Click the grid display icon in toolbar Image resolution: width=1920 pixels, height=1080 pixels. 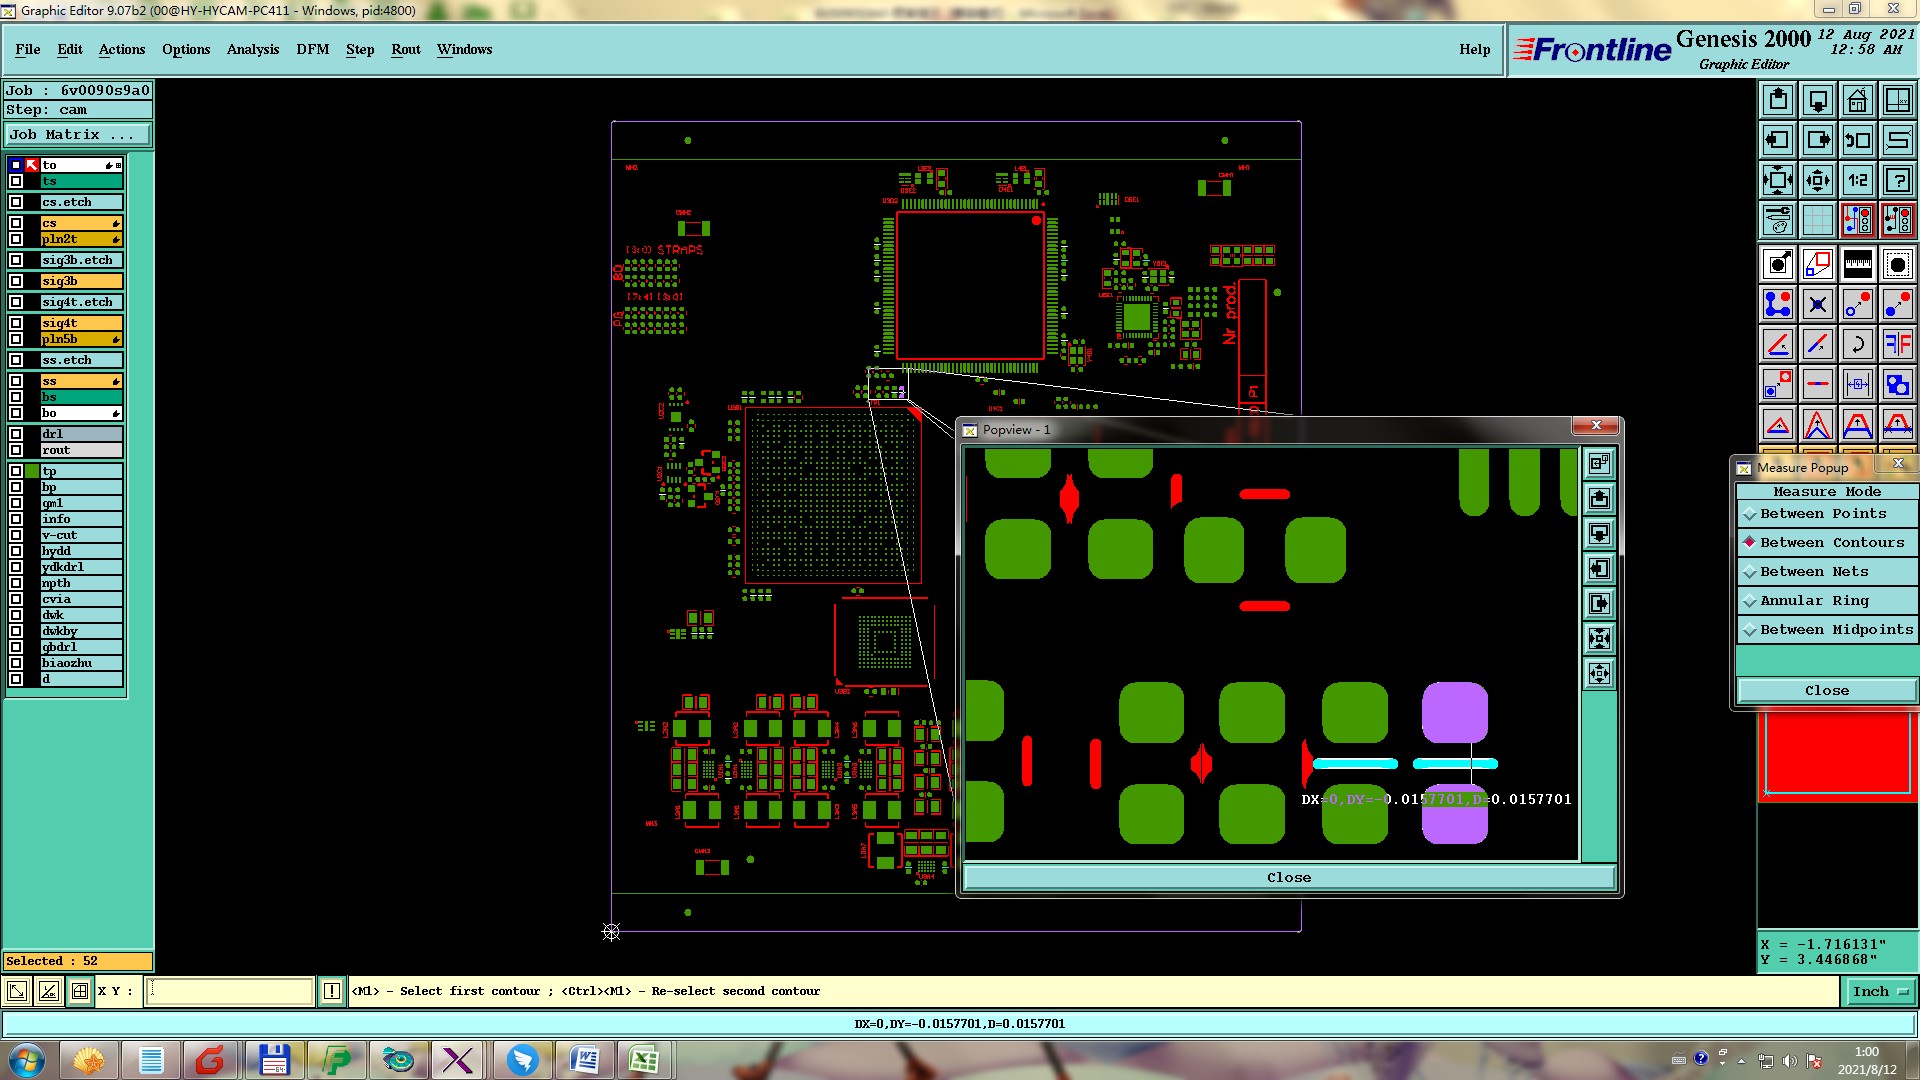(x=1817, y=220)
